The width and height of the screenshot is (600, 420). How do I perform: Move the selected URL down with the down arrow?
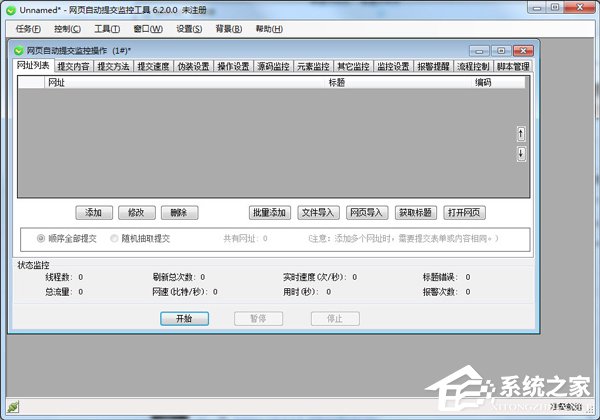[x=521, y=154]
